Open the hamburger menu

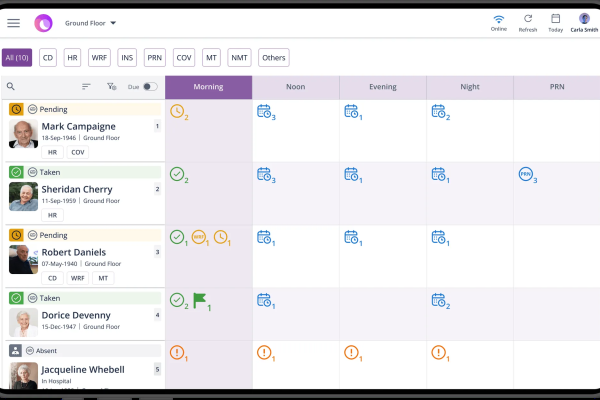(13, 22)
